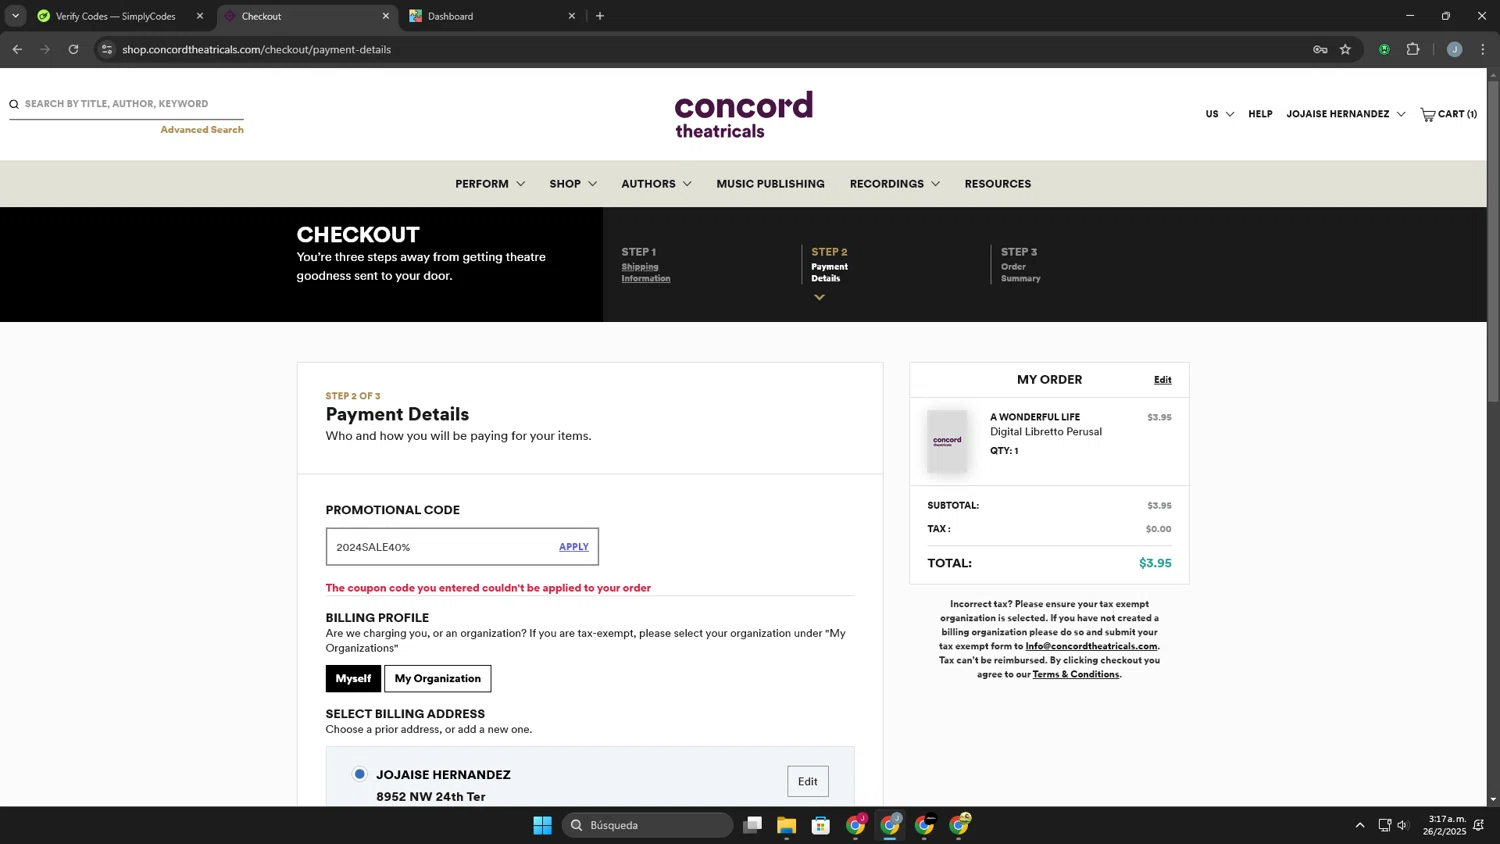Expand the Authors menu
The width and height of the screenshot is (1500, 844).
(656, 184)
